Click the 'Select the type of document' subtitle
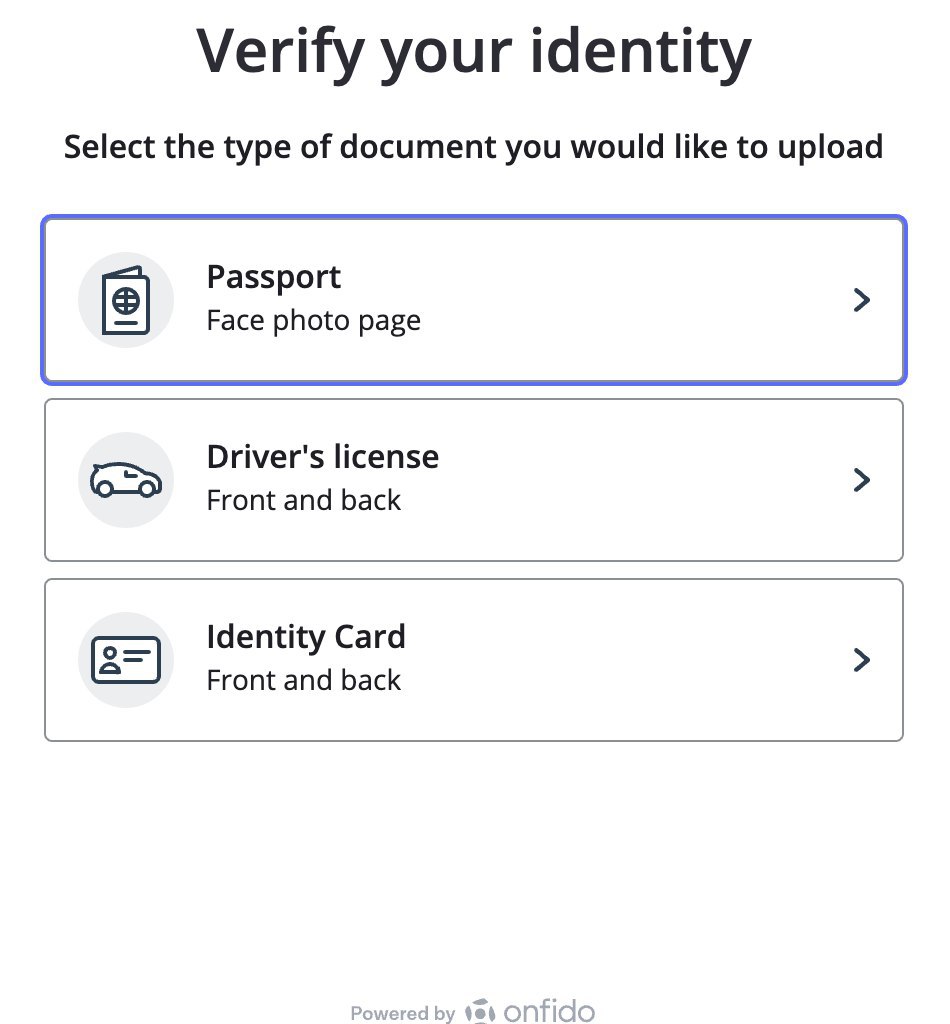Image resolution: width=950 pixels, height=1024 pixels. [x=474, y=147]
